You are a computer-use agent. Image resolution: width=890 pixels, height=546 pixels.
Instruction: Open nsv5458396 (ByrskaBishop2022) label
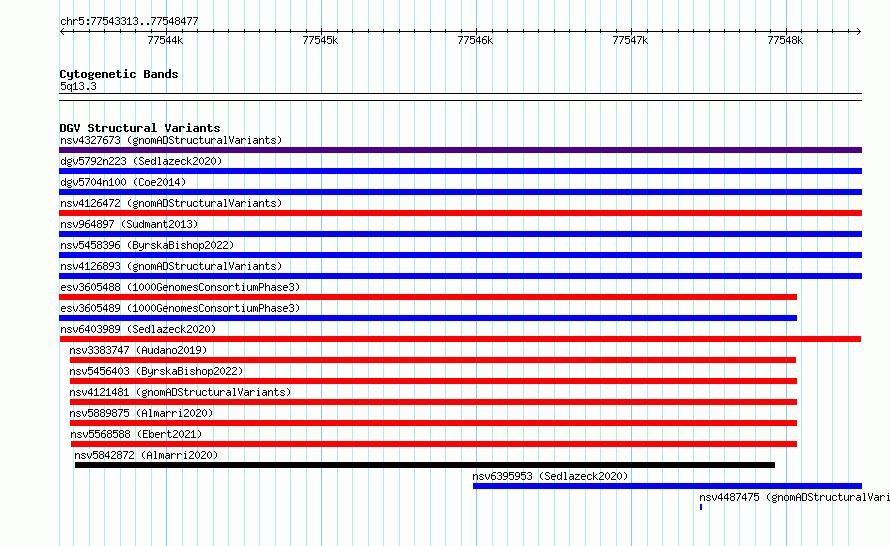147,245
